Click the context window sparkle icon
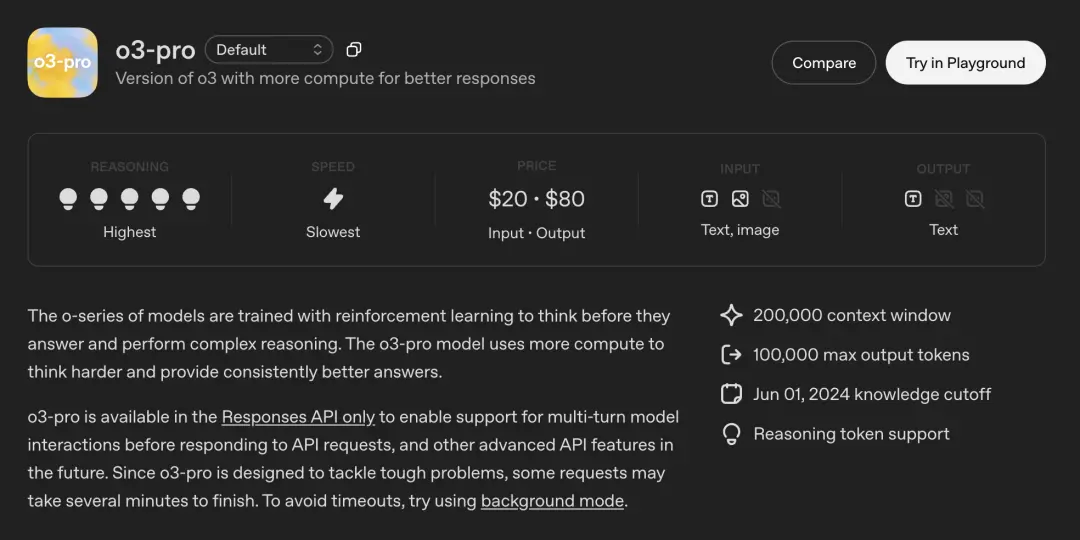This screenshot has width=1080, height=540. pos(731,315)
